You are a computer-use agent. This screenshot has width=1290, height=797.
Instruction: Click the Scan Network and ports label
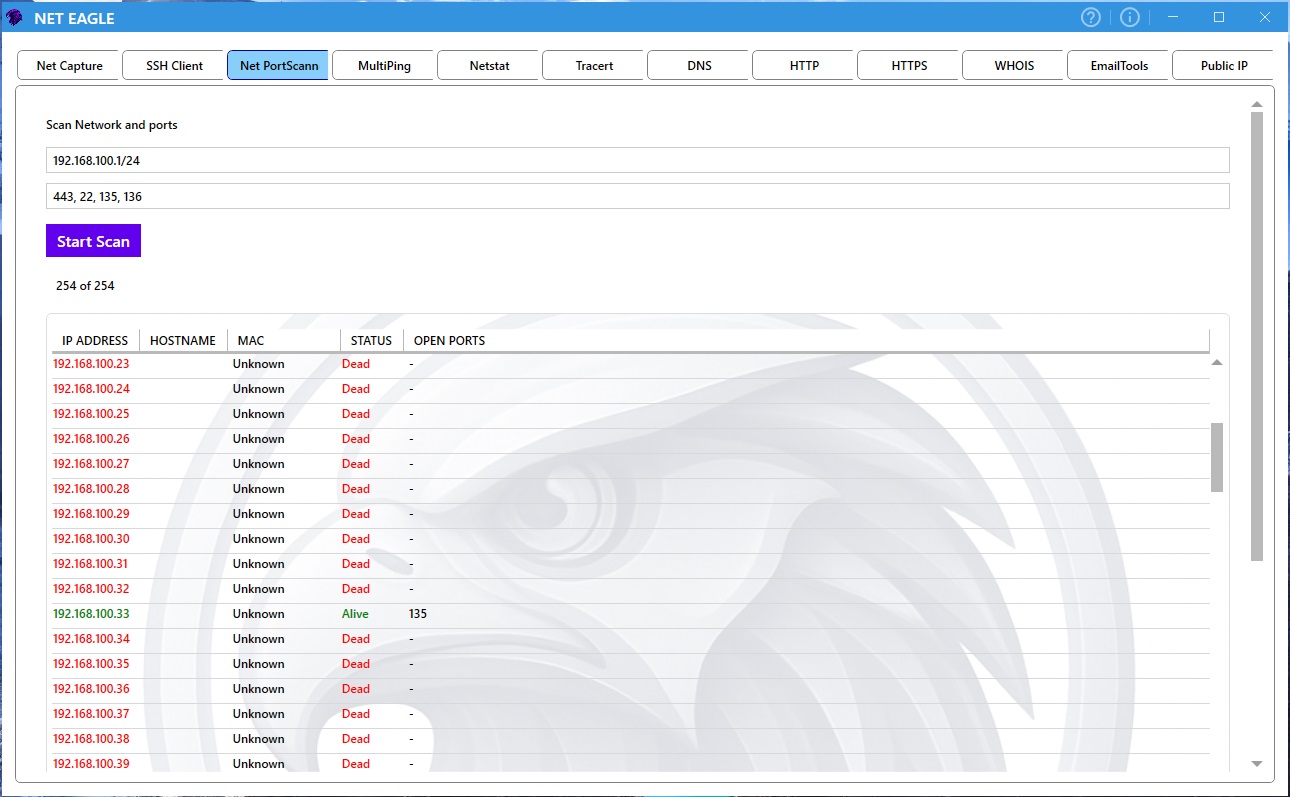112,125
